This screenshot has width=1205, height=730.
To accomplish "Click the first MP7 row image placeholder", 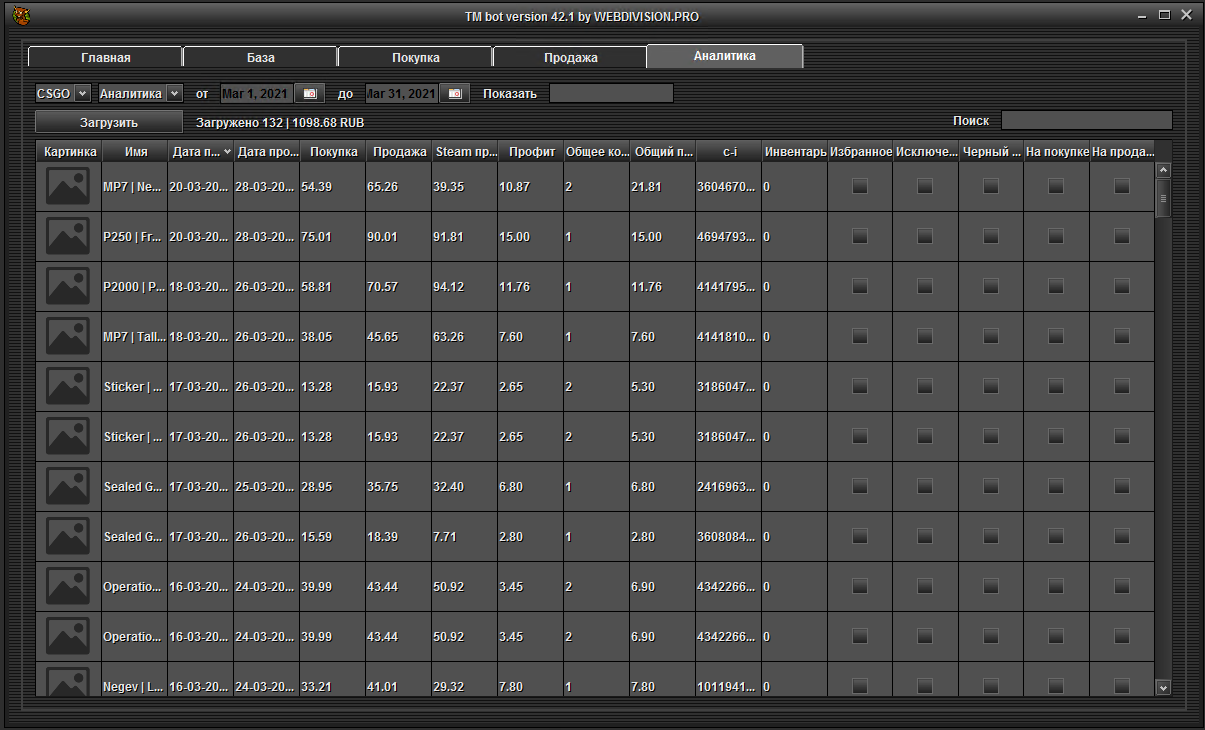I will (x=68, y=187).
